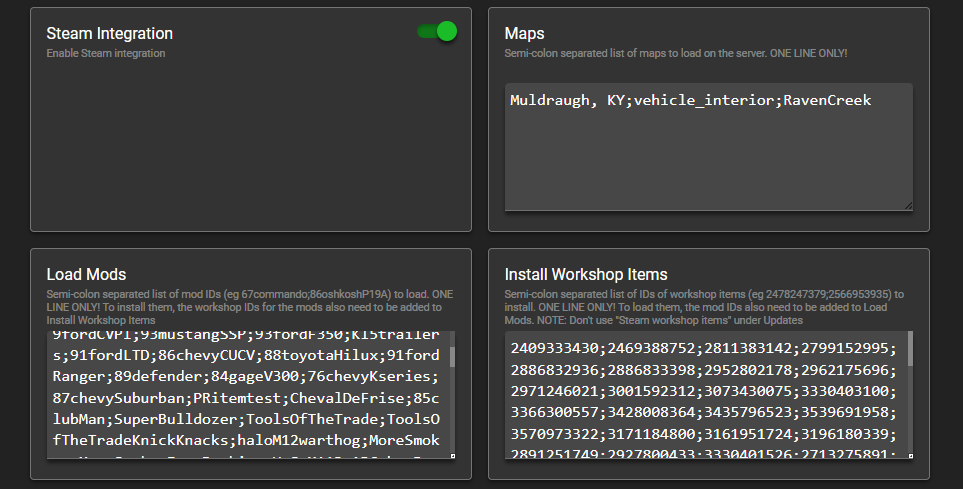Click 'Muldraugh, KY' in the Maps field
Viewport: 963px width, 489px height.
[x=567, y=101]
